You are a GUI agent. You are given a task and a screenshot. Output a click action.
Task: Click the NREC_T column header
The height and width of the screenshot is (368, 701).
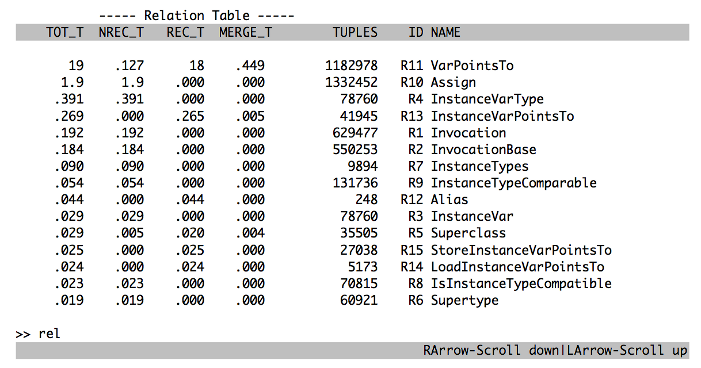pyautogui.click(x=121, y=33)
